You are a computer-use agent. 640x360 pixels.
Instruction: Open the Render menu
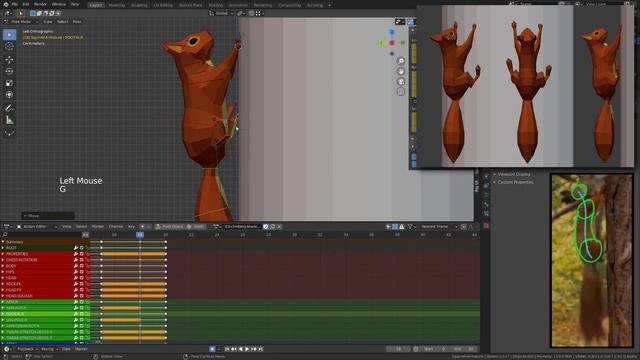40,4
